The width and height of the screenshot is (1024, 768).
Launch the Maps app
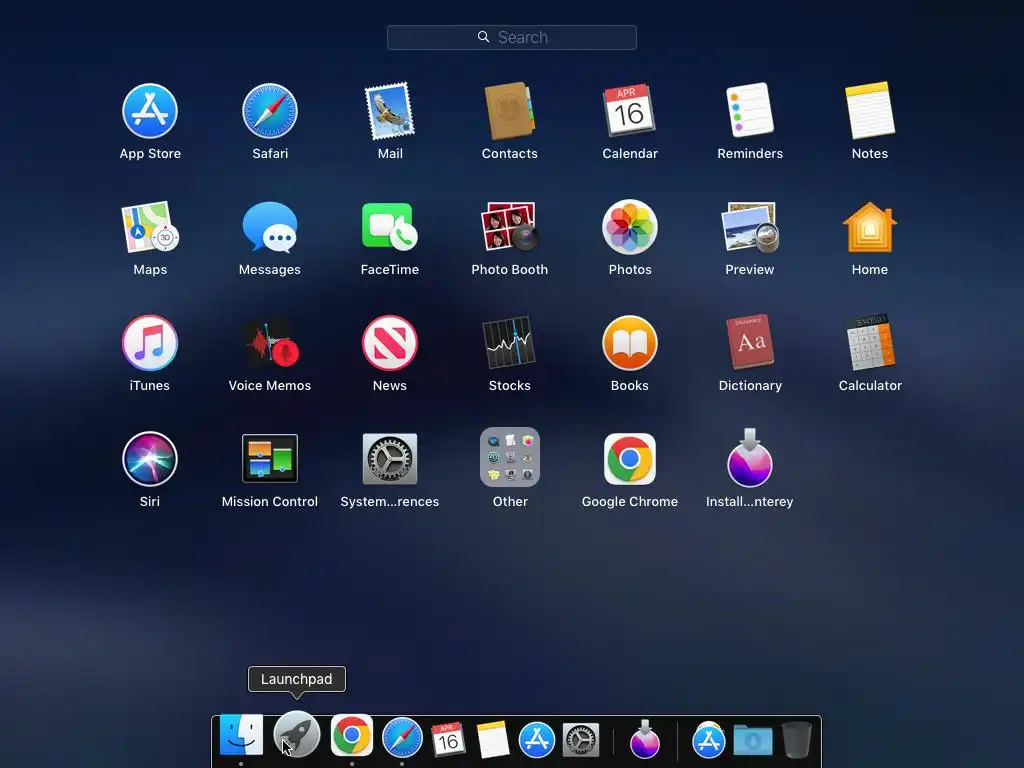150,227
